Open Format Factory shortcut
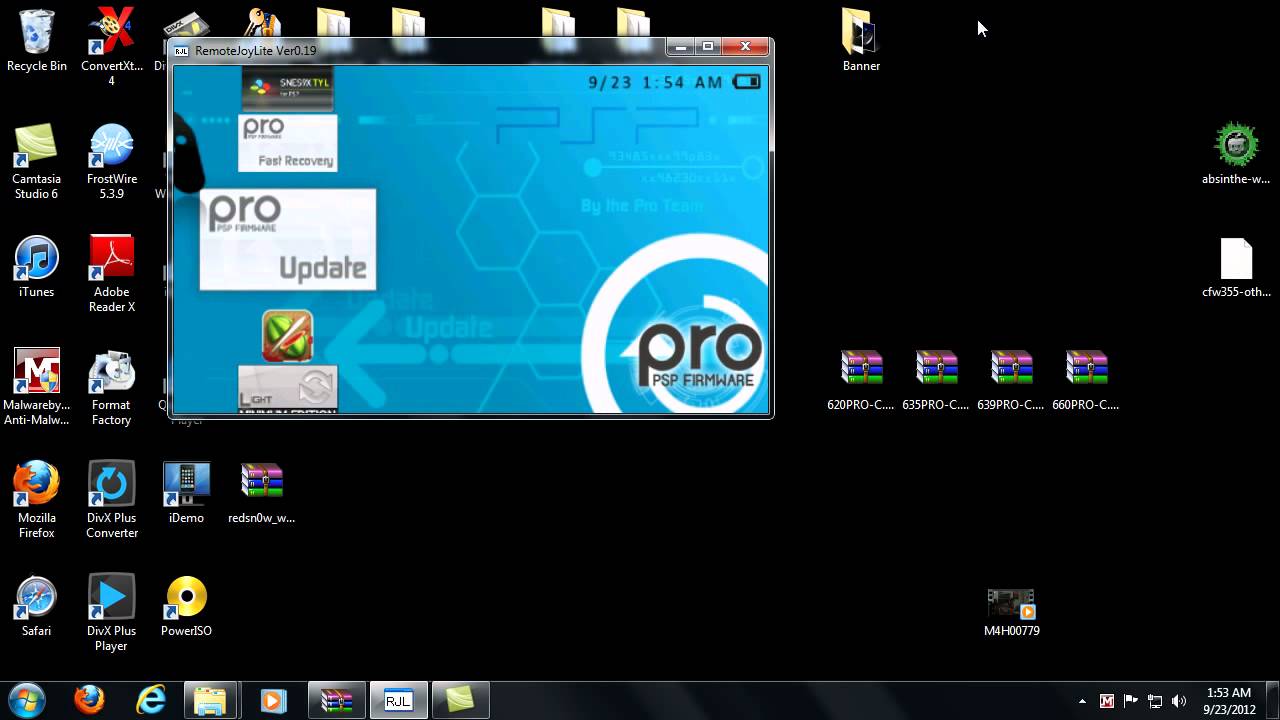 click(111, 388)
